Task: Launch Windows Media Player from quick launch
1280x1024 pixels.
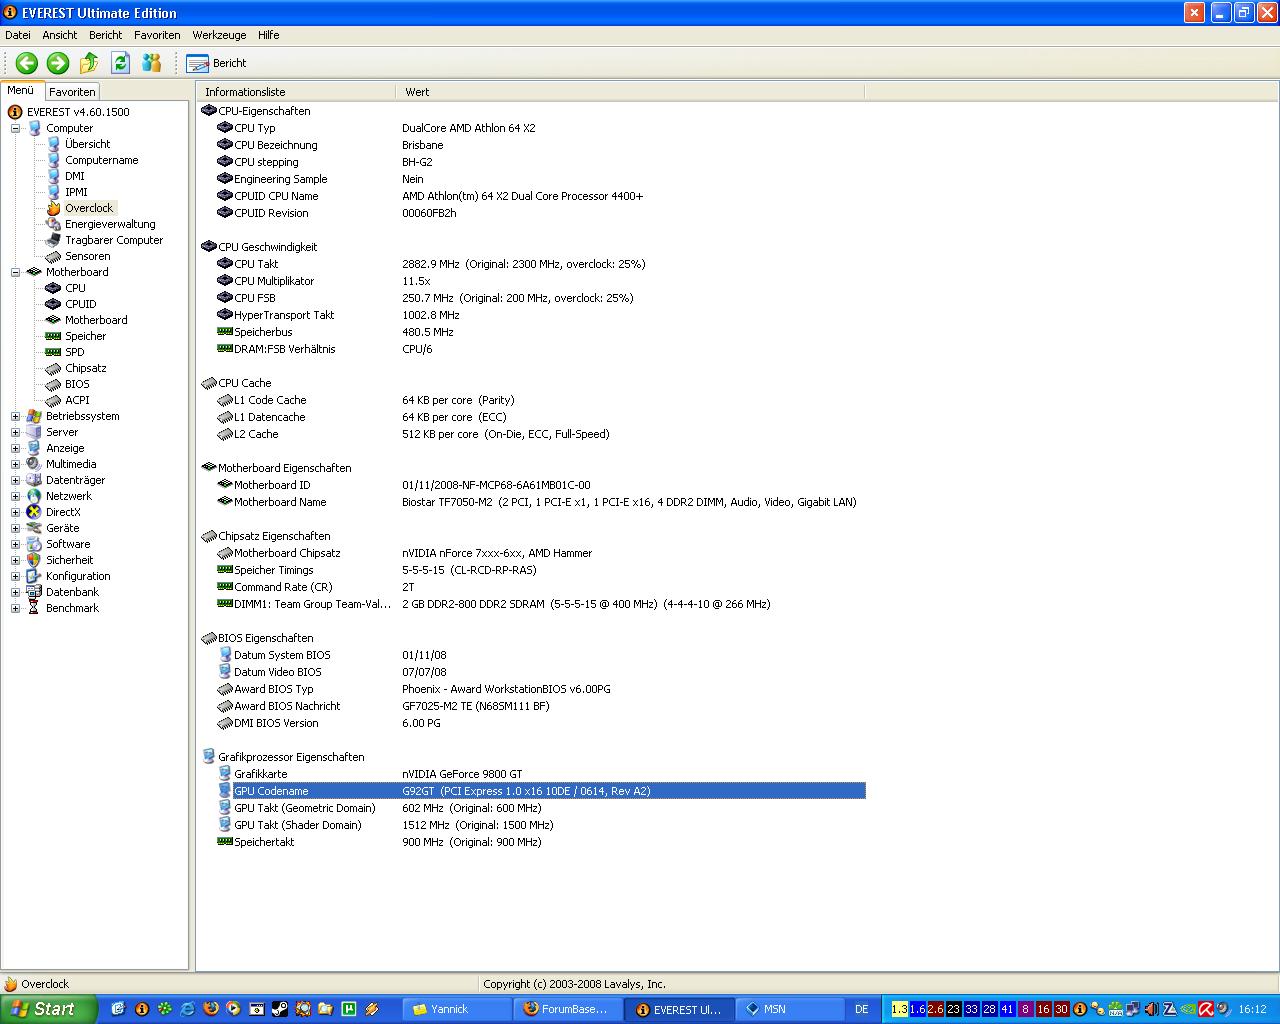Action: click(x=234, y=1009)
